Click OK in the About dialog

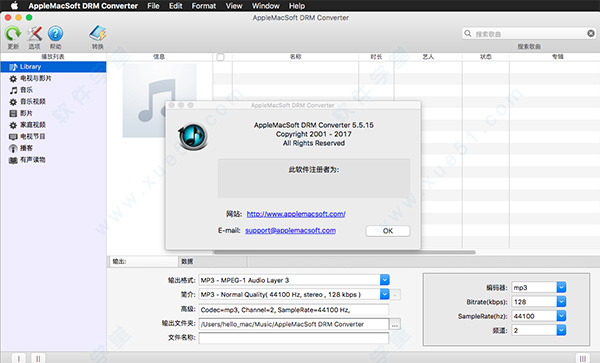tap(388, 231)
